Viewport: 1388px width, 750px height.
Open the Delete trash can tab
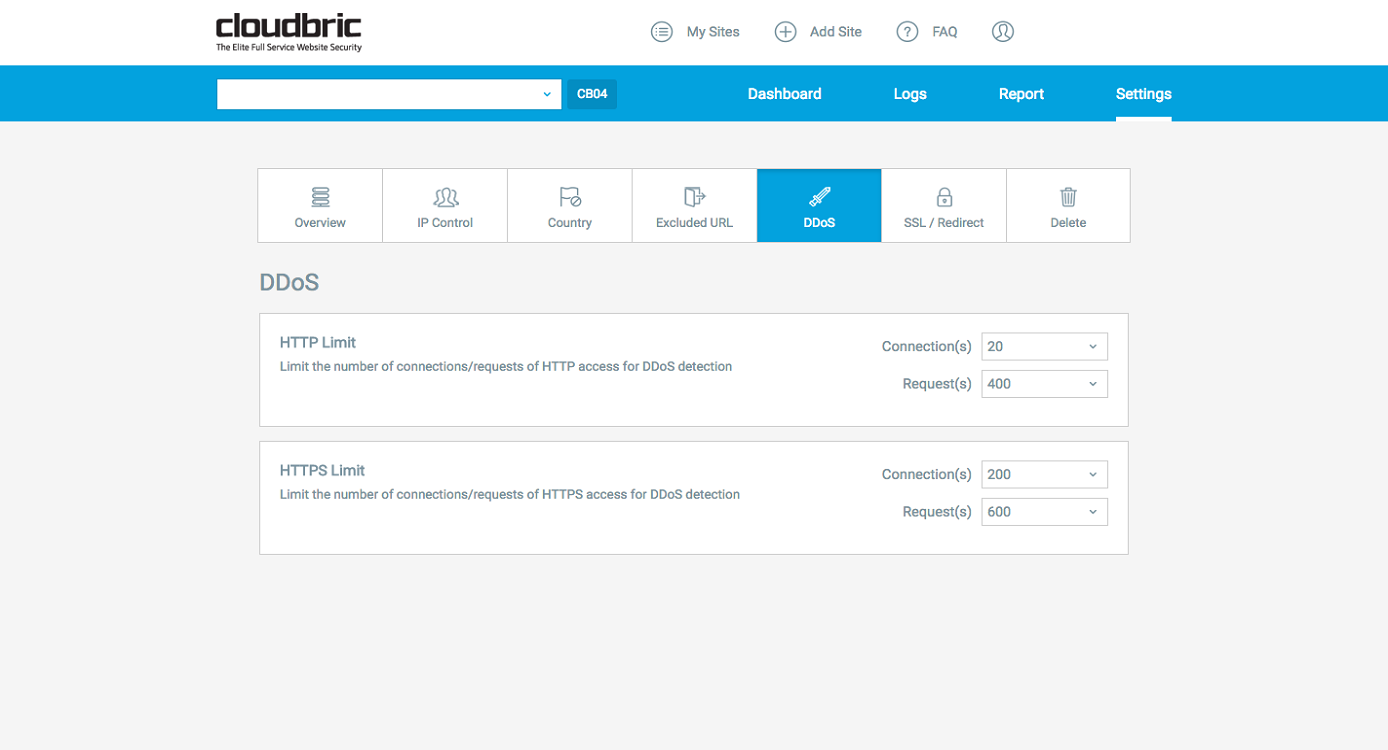pyautogui.click(x=1068, y=197)
